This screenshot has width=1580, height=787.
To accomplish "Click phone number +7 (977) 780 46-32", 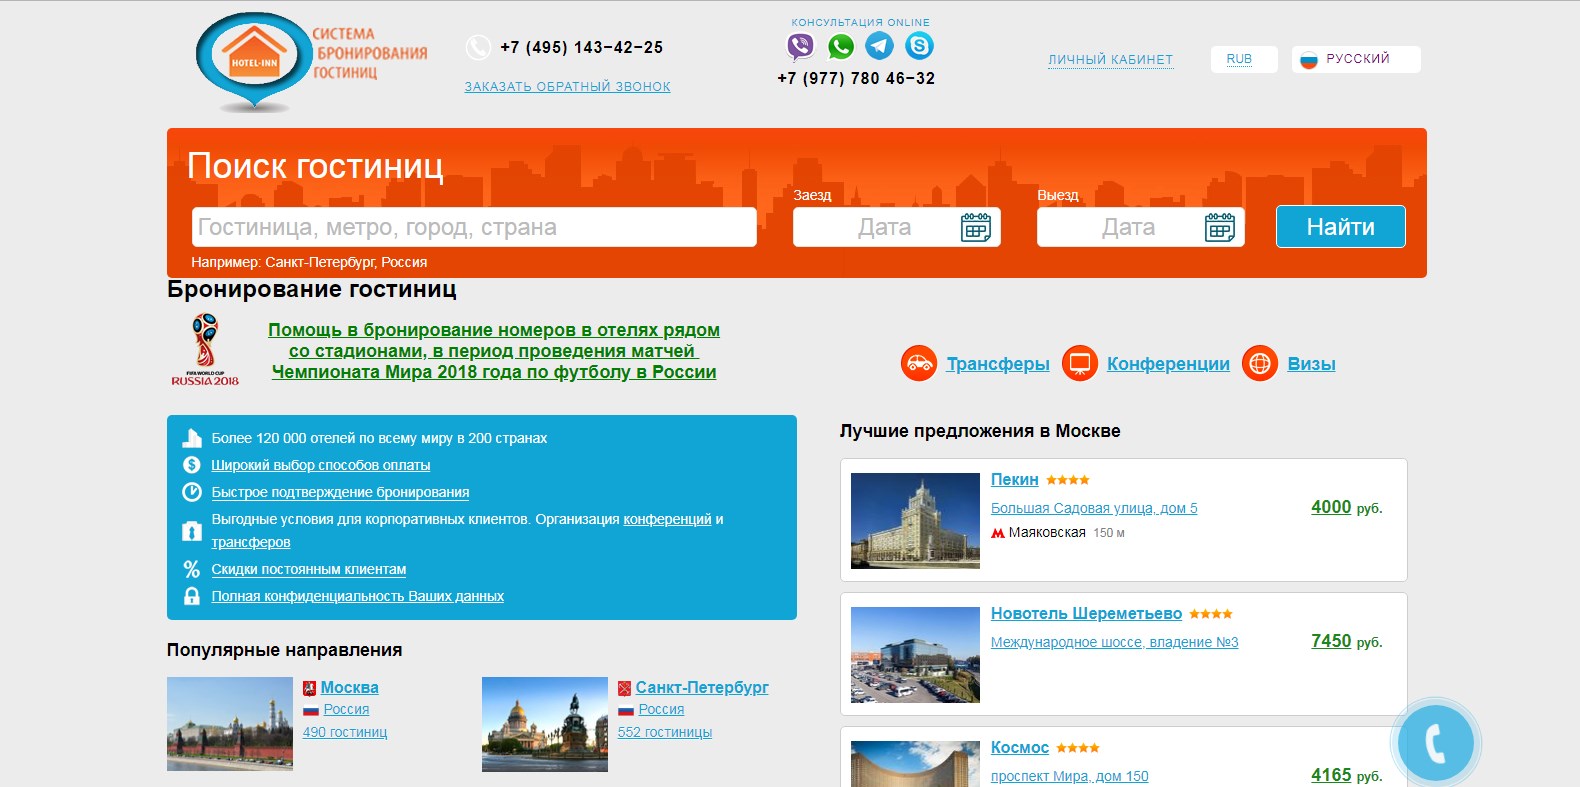I will pos(856,78).
